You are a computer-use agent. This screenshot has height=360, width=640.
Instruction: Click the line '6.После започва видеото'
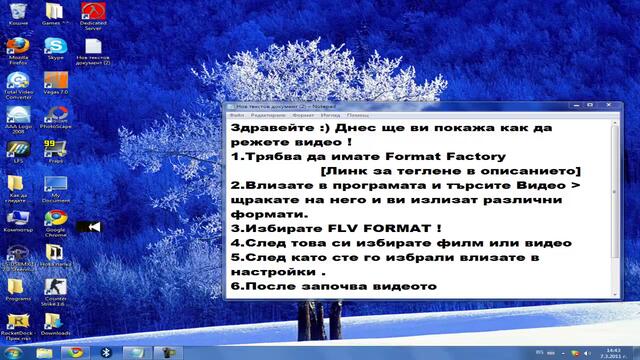[334, 286]
